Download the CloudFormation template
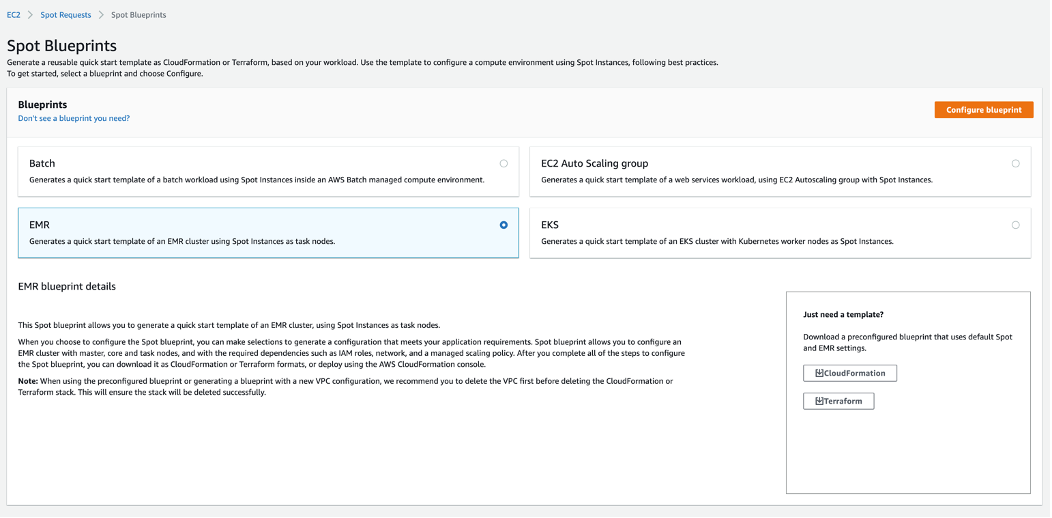 click(x=849, y=373)
